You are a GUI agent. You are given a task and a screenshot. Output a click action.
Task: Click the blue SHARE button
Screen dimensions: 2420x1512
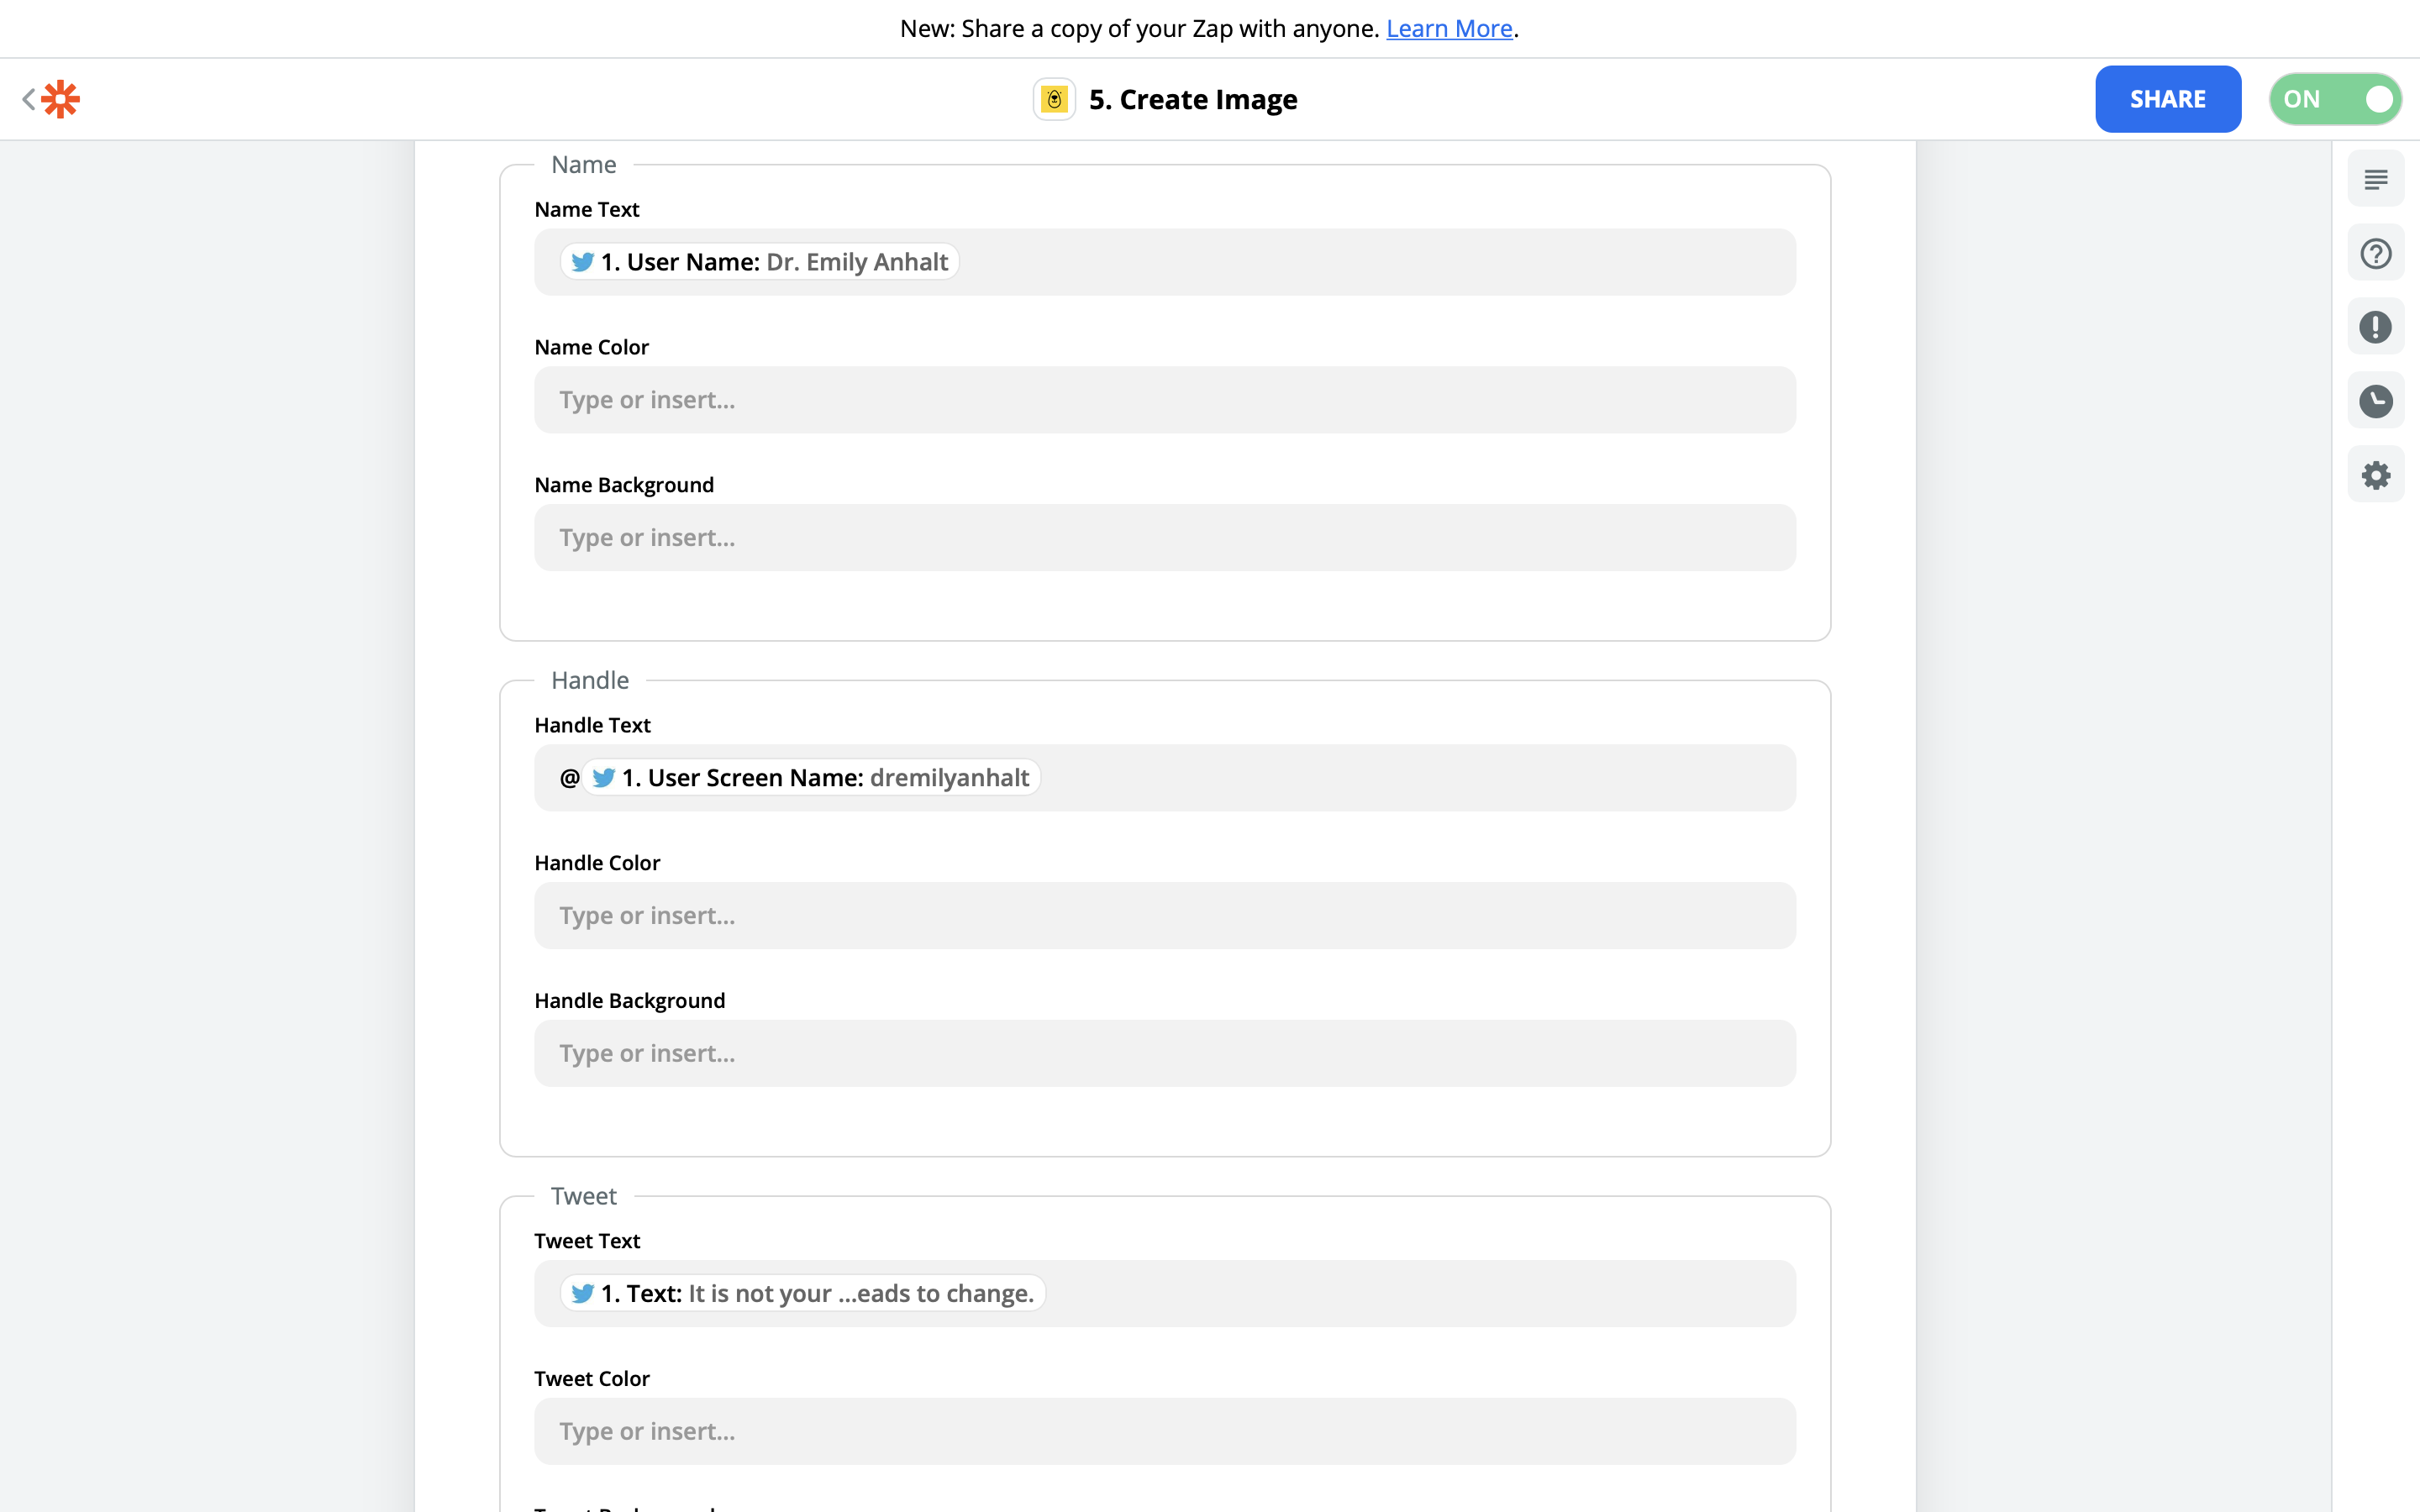click(2167, 99)
